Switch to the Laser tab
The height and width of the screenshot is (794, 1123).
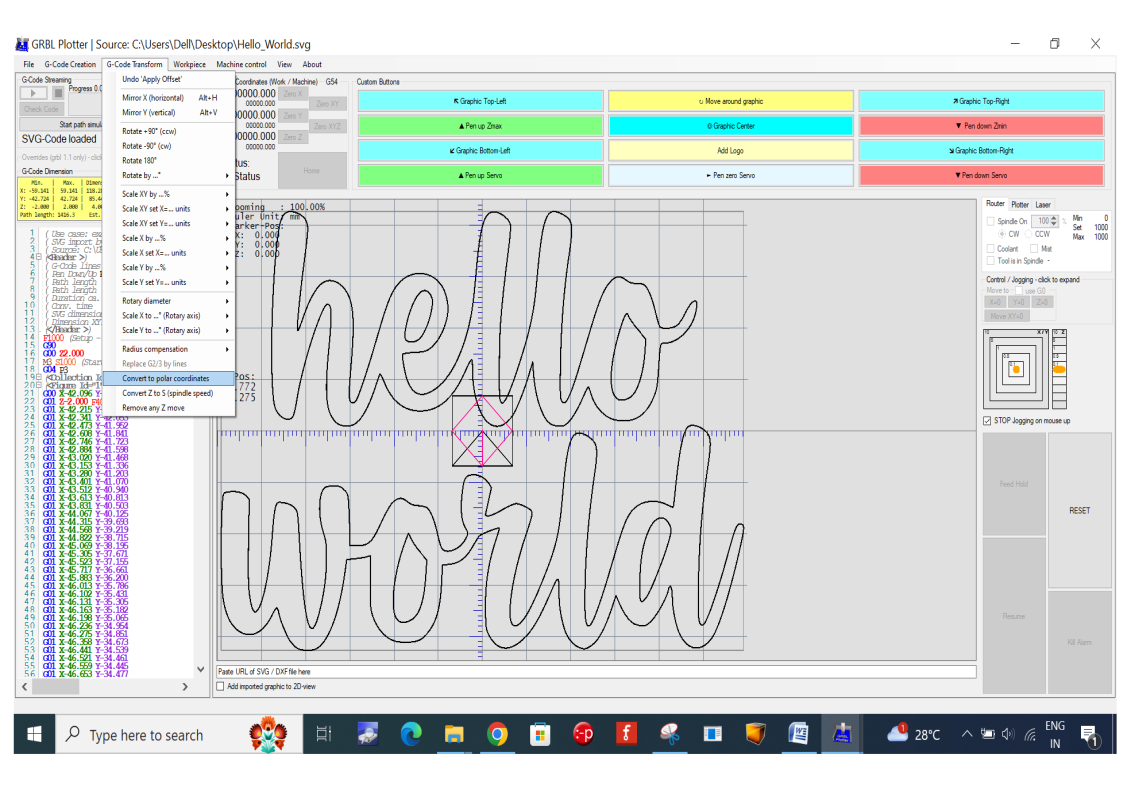[1043, 205]
